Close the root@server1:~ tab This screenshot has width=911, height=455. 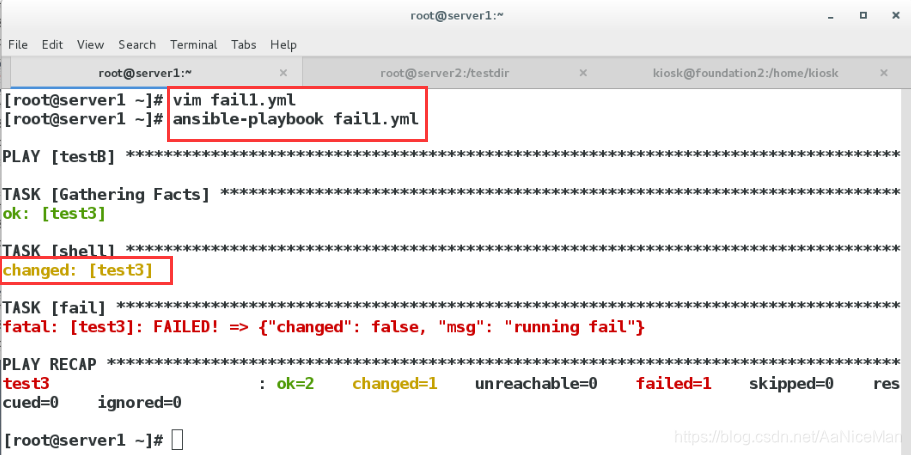(x=284, y=73)
